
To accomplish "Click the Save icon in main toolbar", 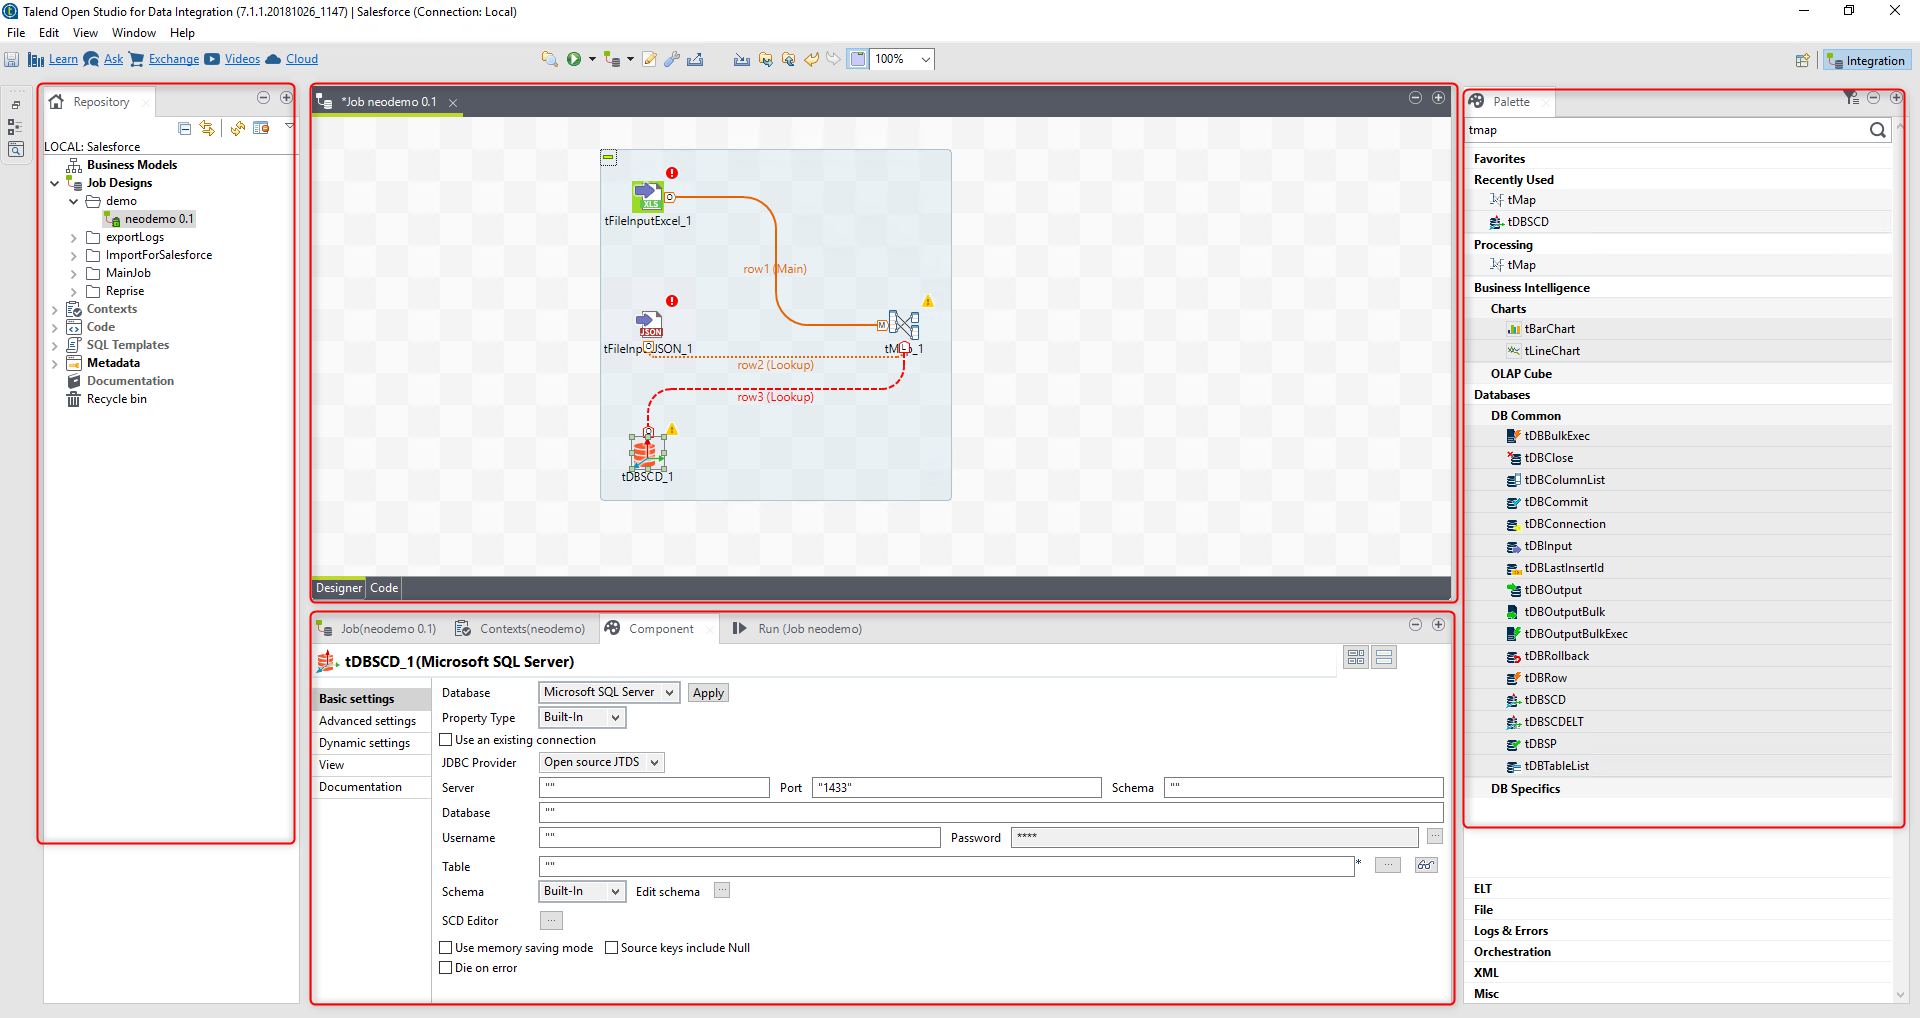I will coord(12,60).
